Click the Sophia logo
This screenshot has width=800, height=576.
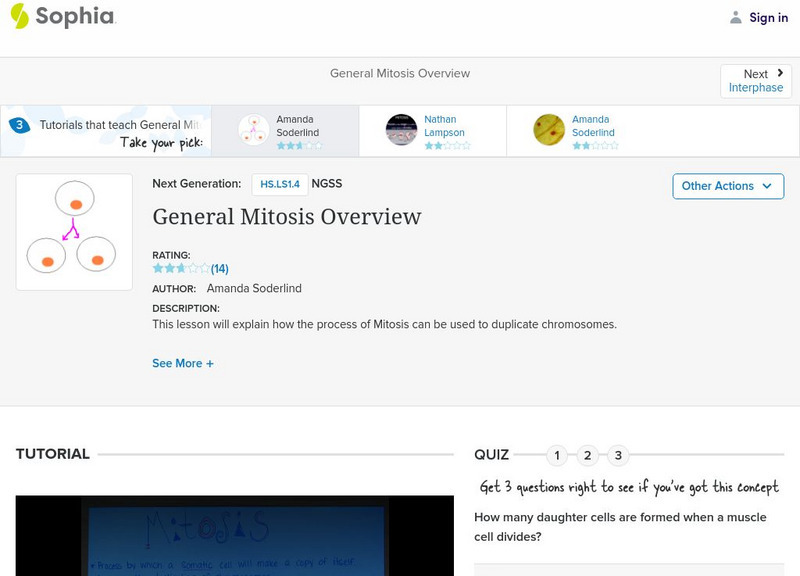coord(63,16)
